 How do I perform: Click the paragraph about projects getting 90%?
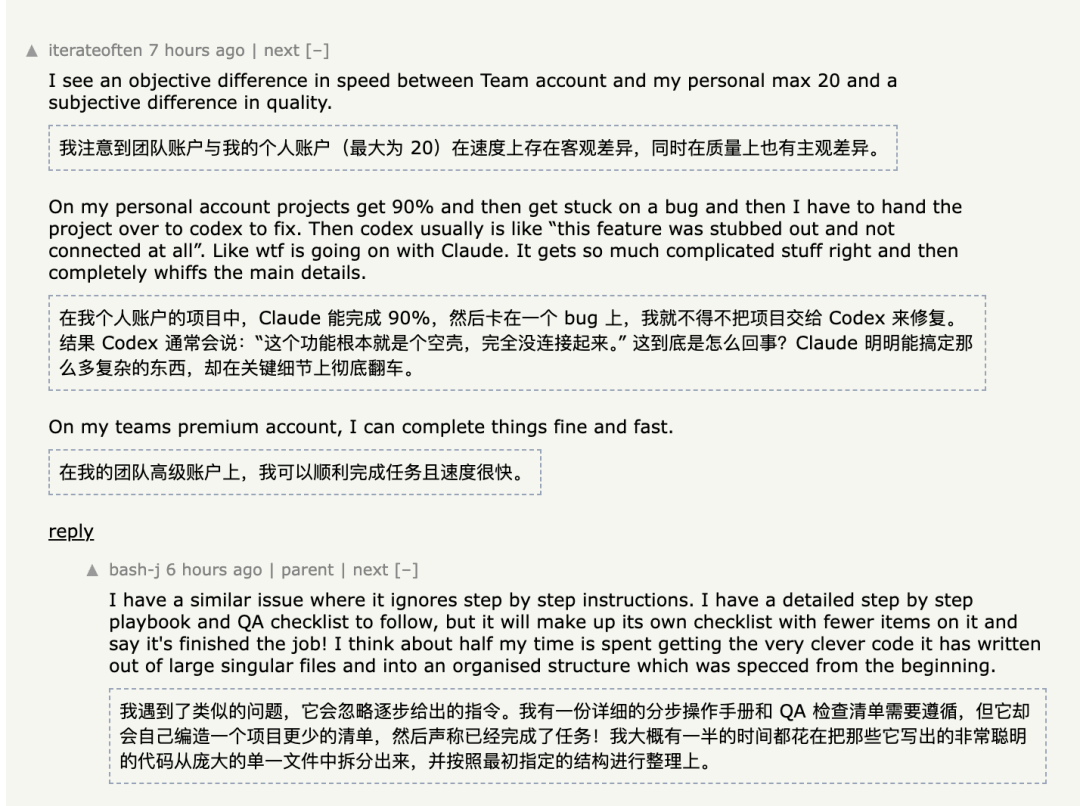pos(504,239)
